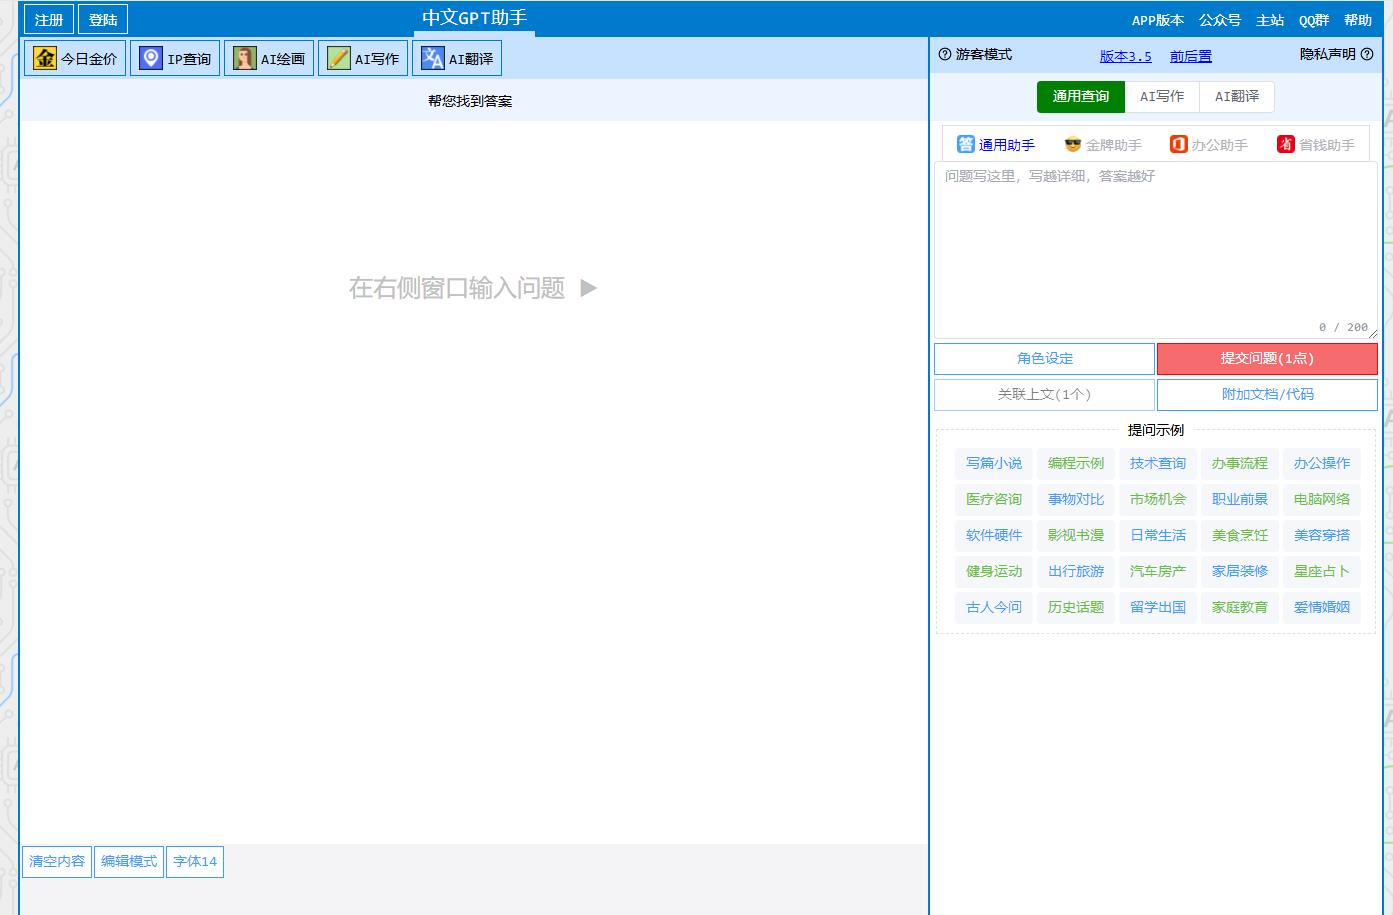The height and width of the screenshot is (915, 1393).
Task: Switch to the 通用查询 tab
Action: point(1080,97)
